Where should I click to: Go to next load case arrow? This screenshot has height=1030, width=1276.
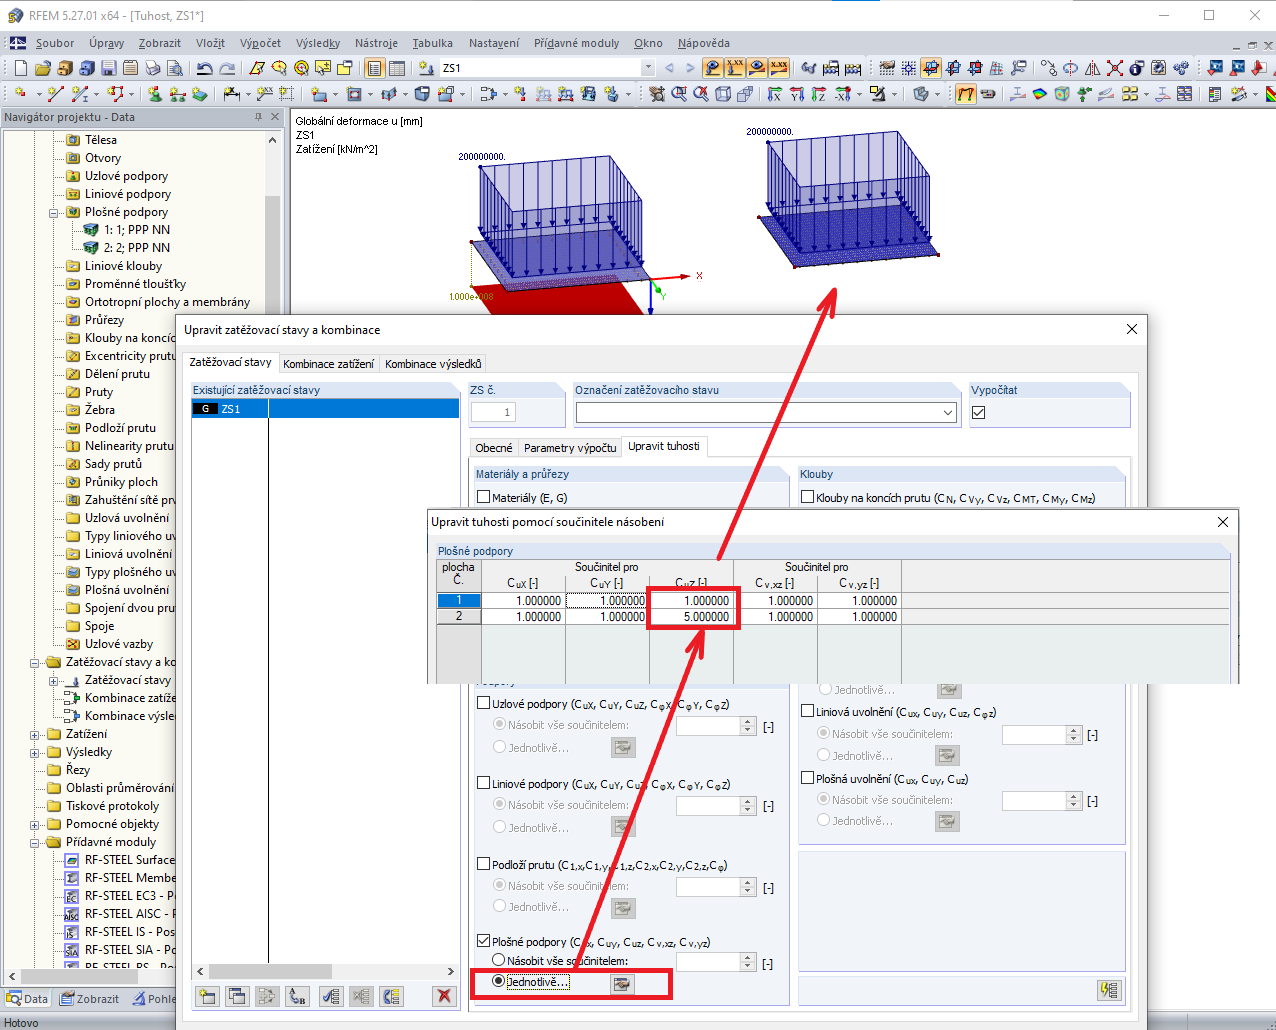click(690, 68)
